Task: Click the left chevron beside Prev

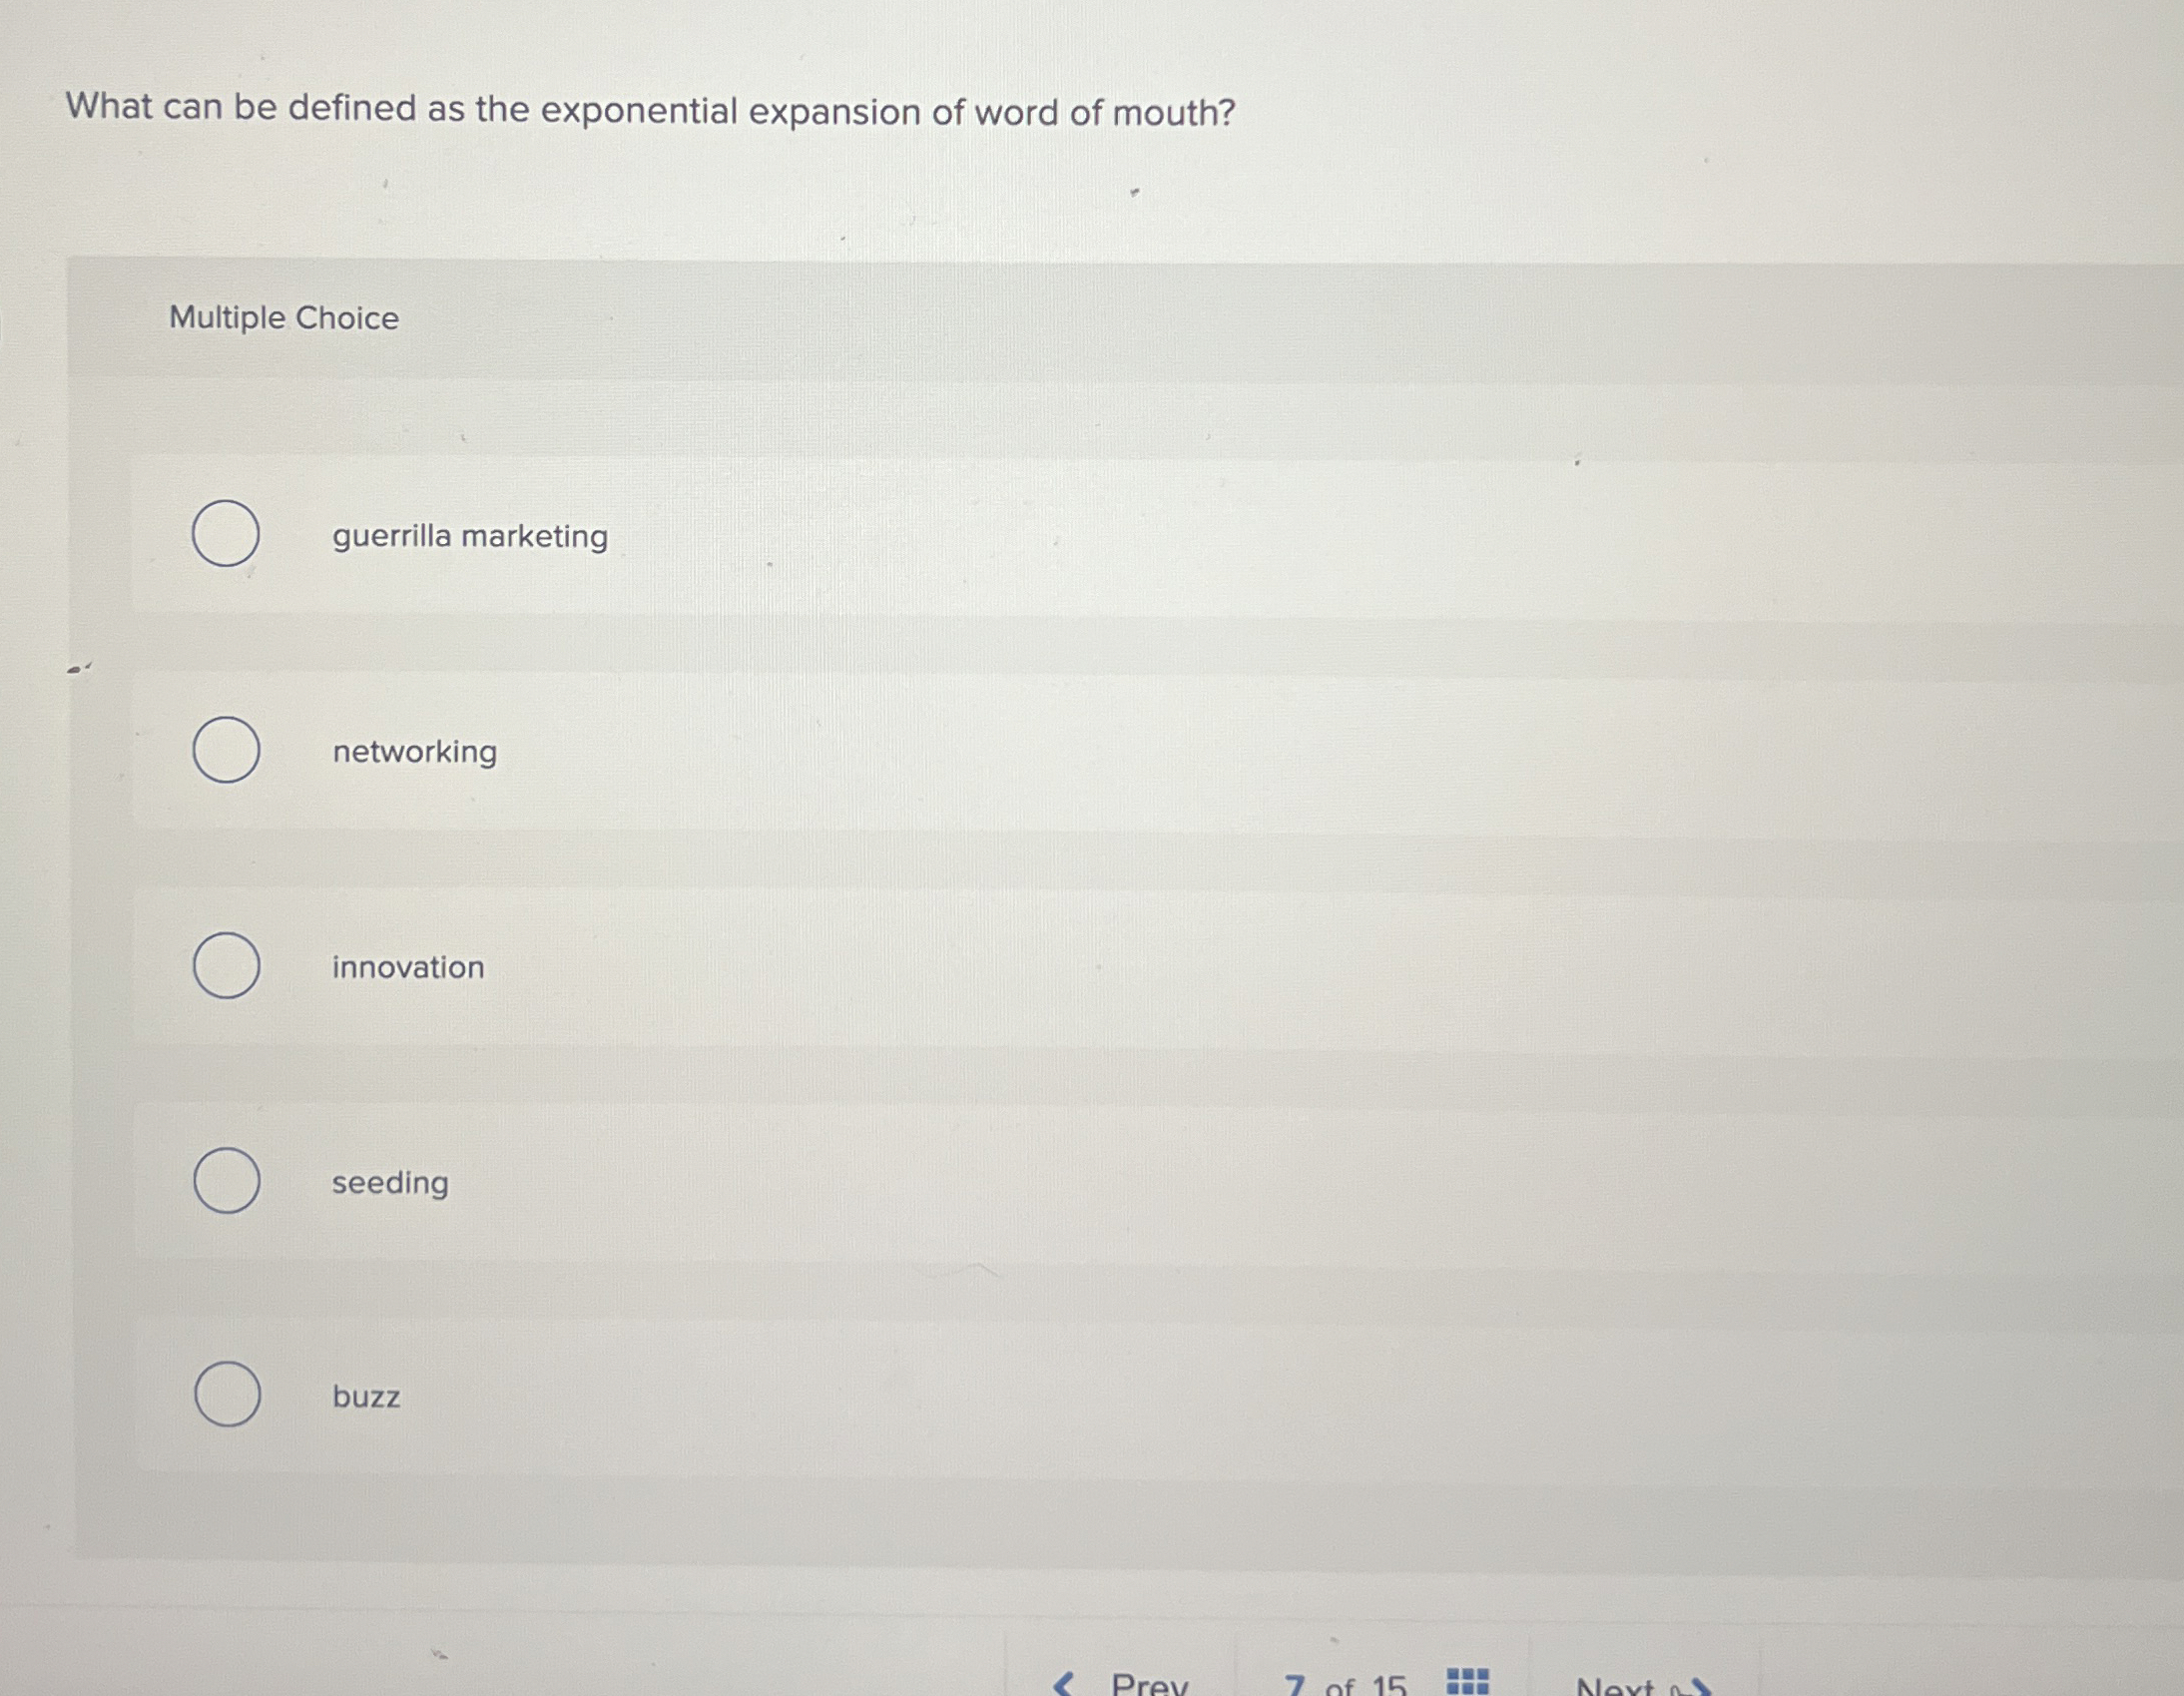Action: pos(1063,1686)
